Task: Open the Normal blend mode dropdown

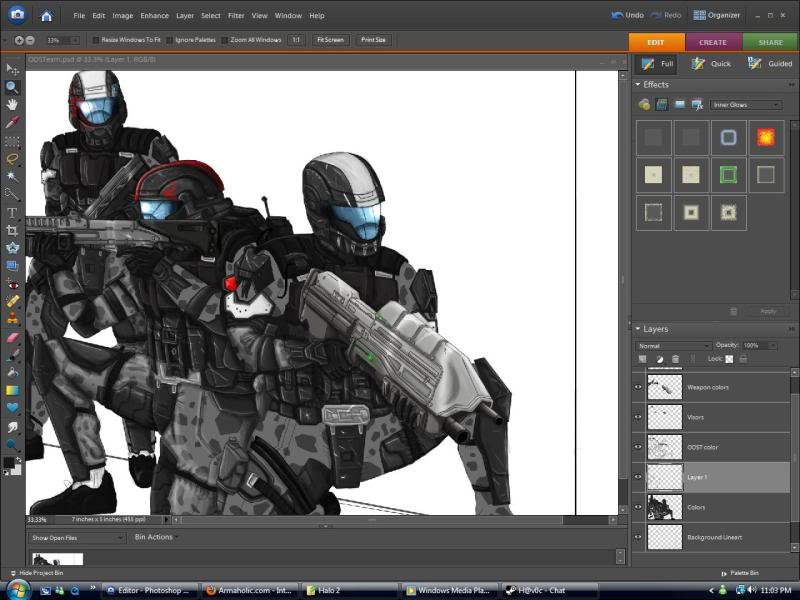Action: click(x=673, y=346)
